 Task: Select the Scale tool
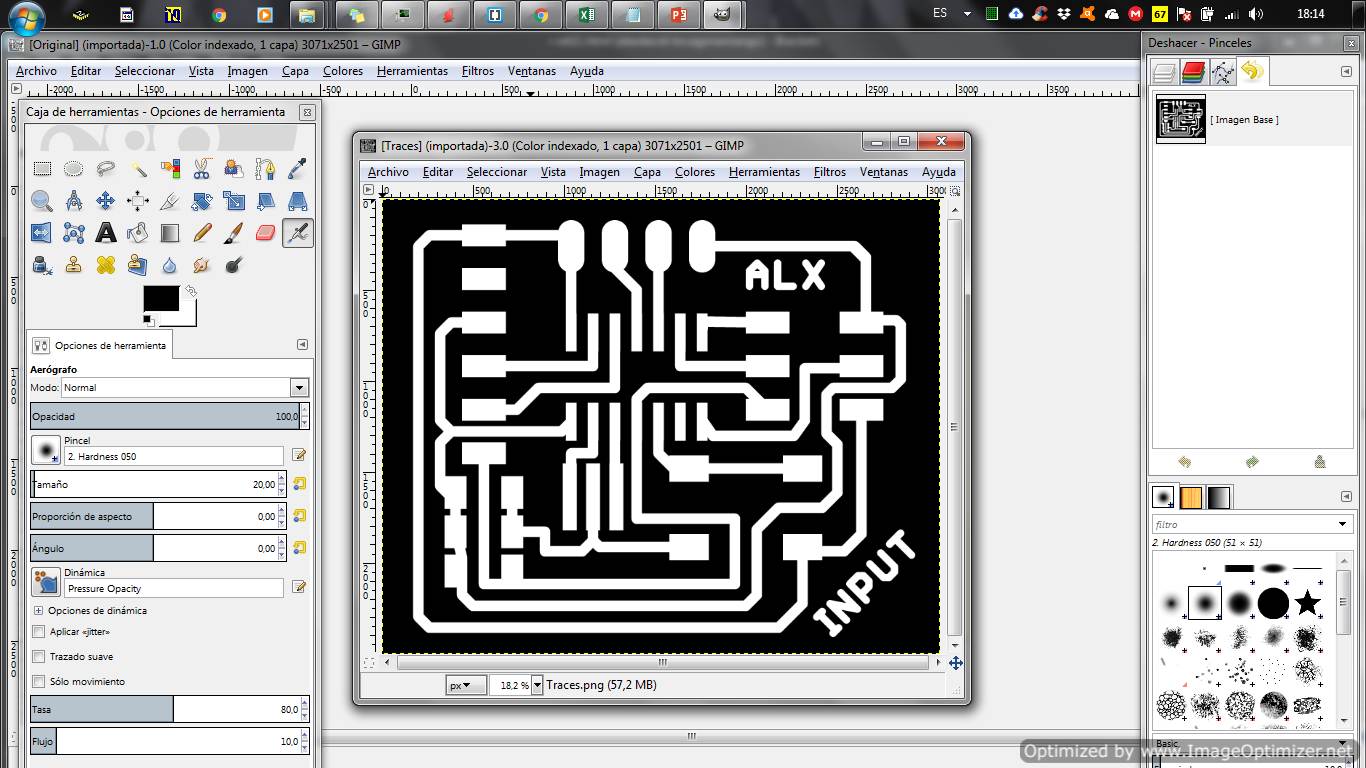coord(234,201)
